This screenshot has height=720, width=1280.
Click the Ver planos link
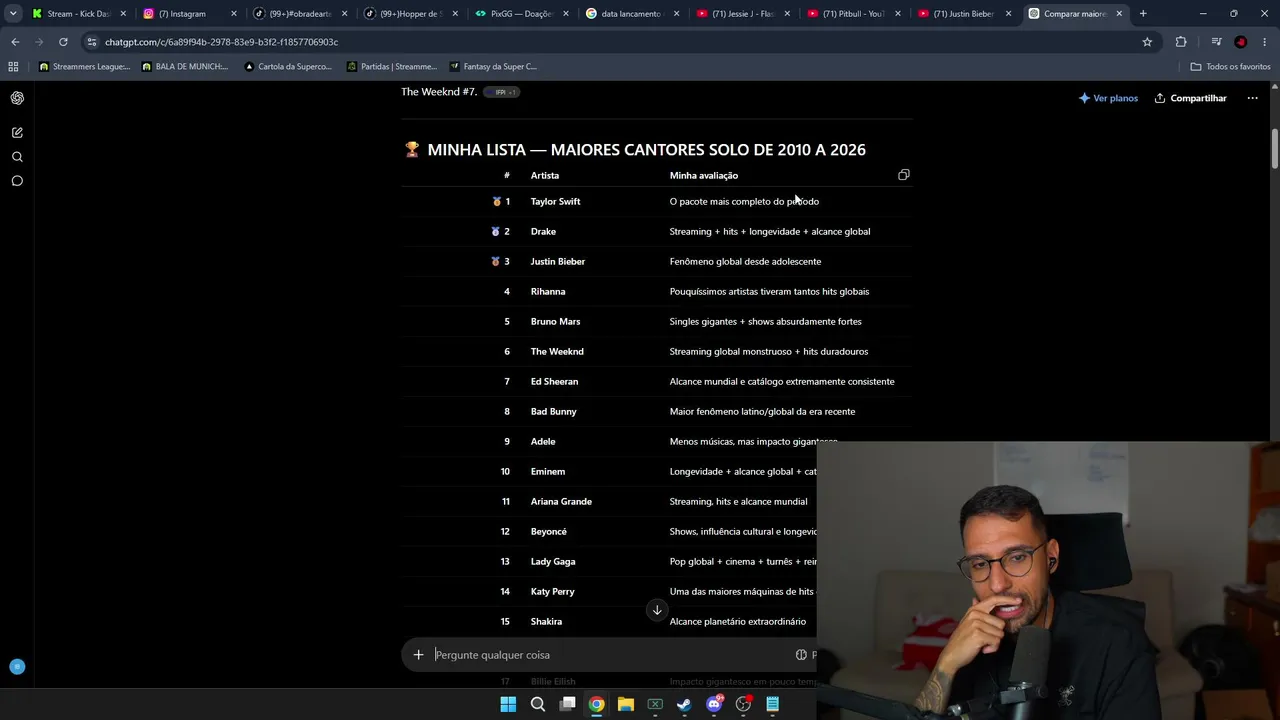point(1108,98)
